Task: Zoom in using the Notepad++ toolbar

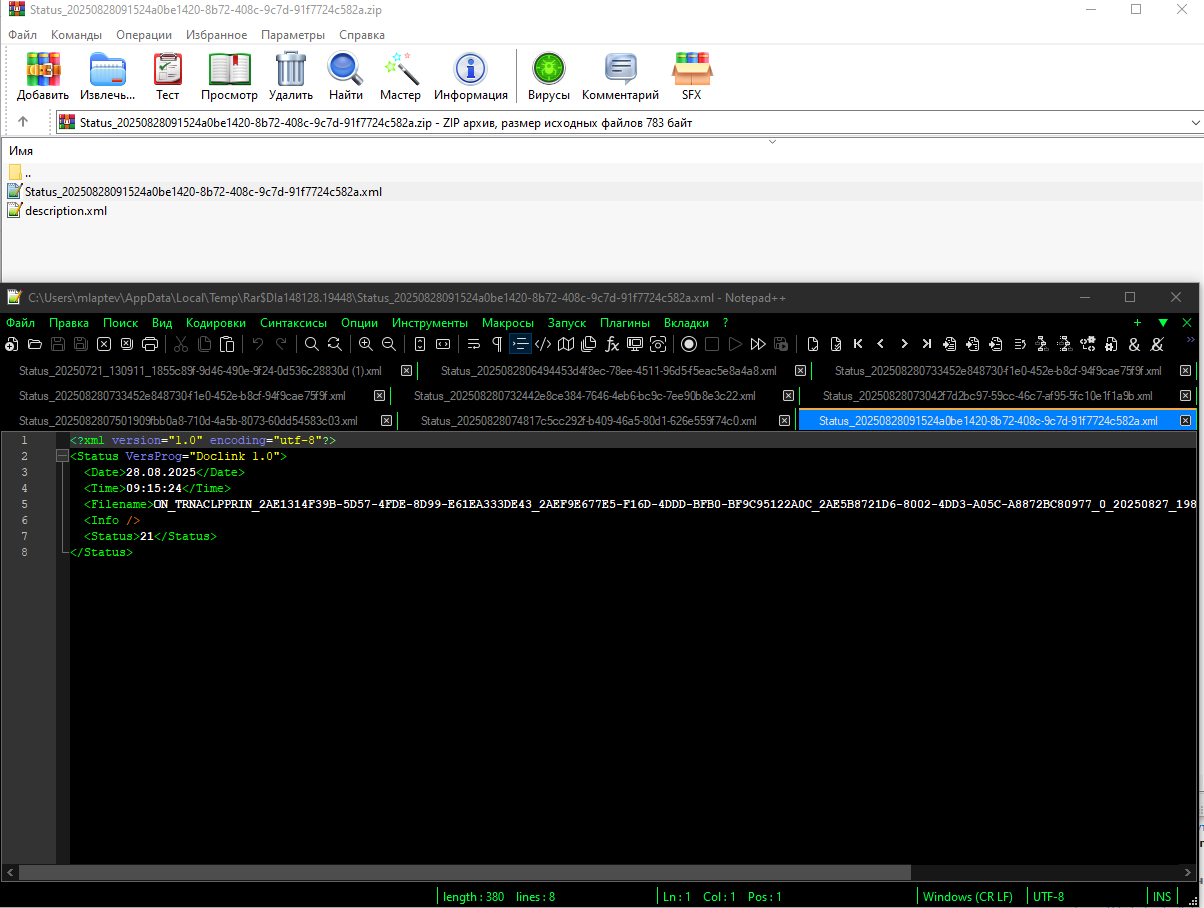Action: click(x=366, y=344)
